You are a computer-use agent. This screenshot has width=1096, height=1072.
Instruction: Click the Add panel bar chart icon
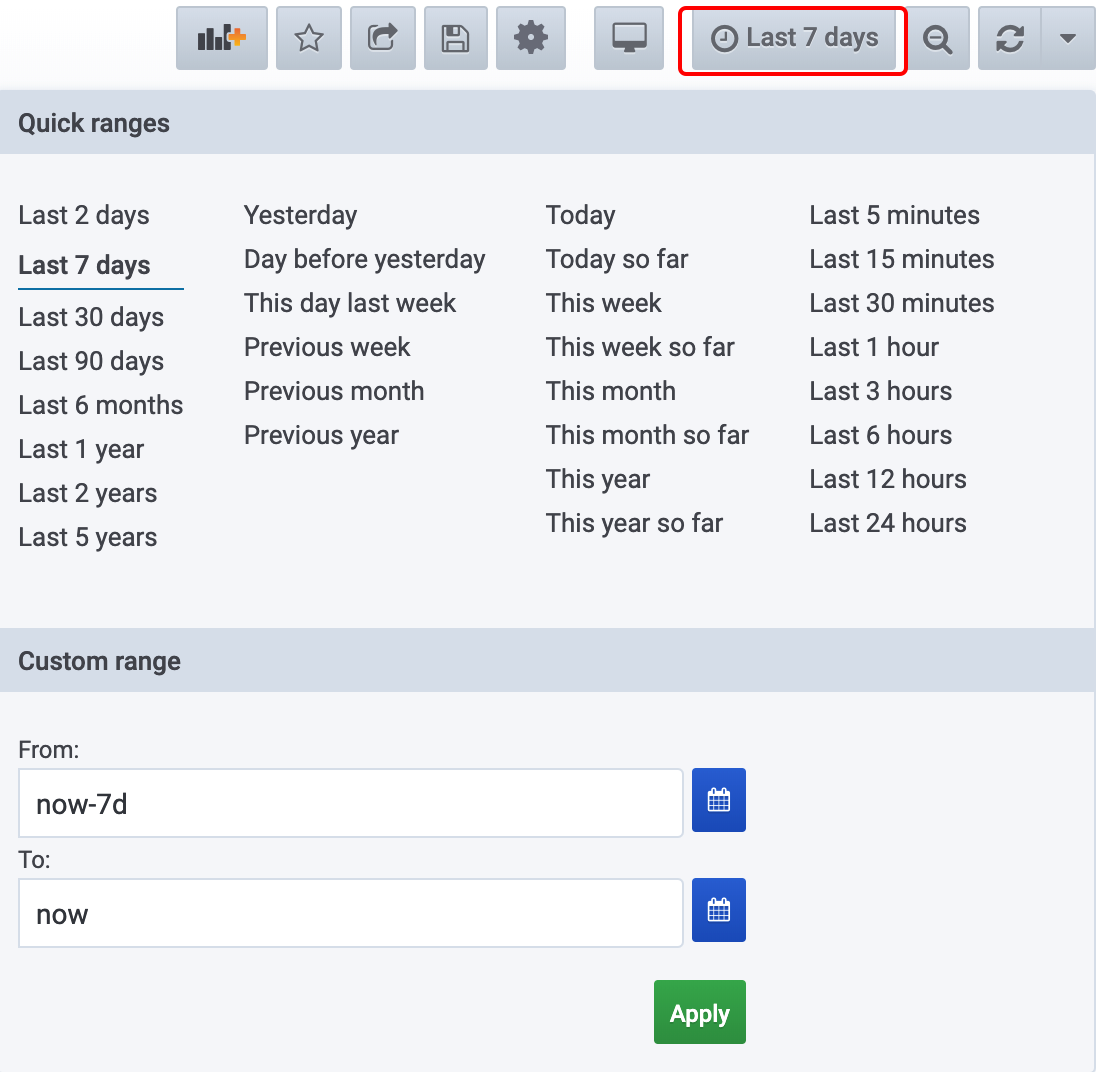point(221,39)
